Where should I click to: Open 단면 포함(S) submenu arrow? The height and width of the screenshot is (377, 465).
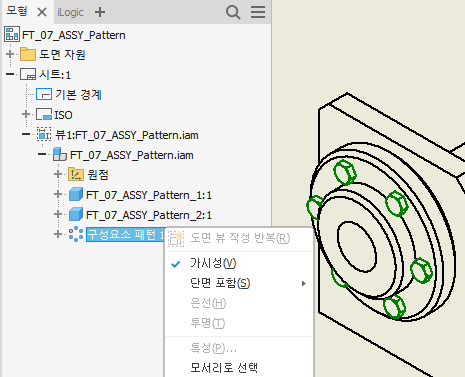303,283
